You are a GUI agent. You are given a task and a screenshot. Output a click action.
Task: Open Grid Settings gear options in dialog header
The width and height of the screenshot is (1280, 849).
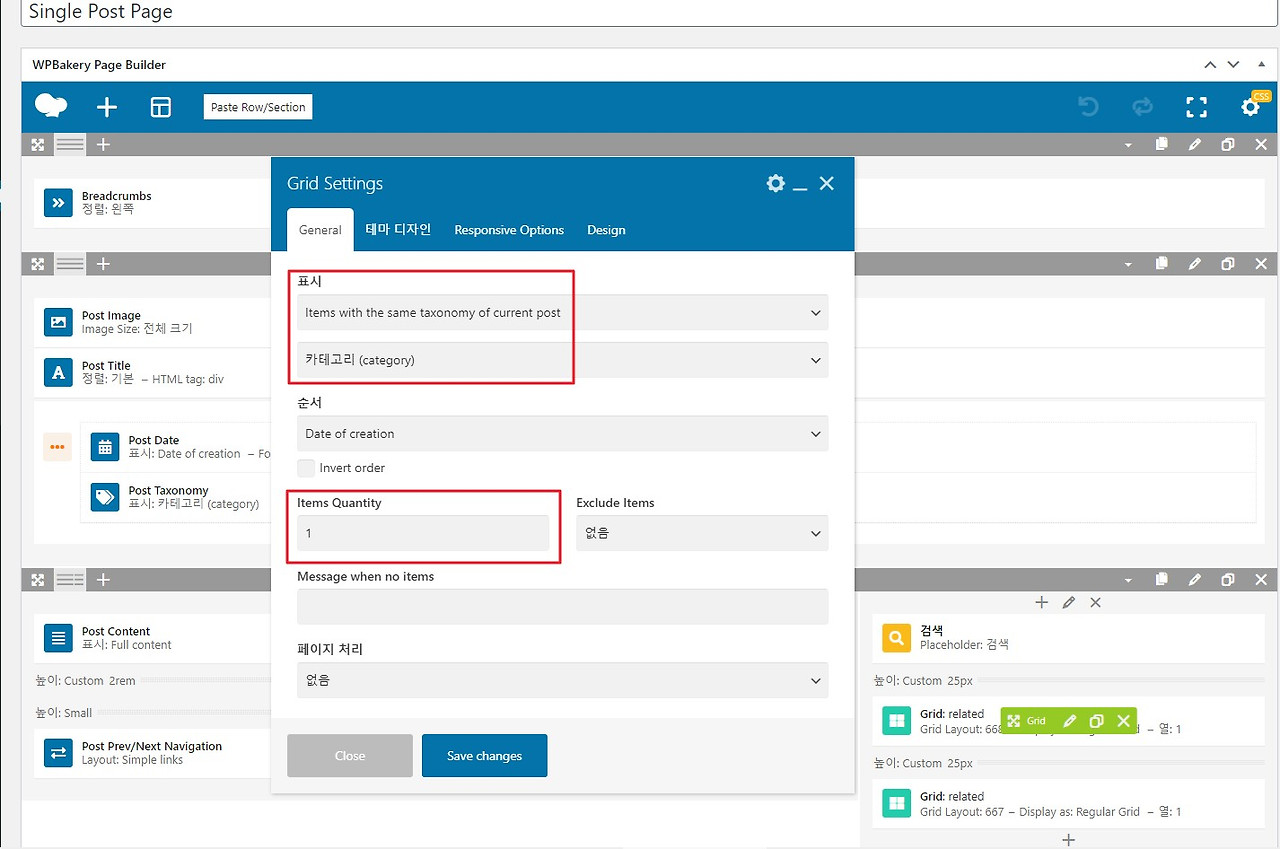click(x=775, y=183)
